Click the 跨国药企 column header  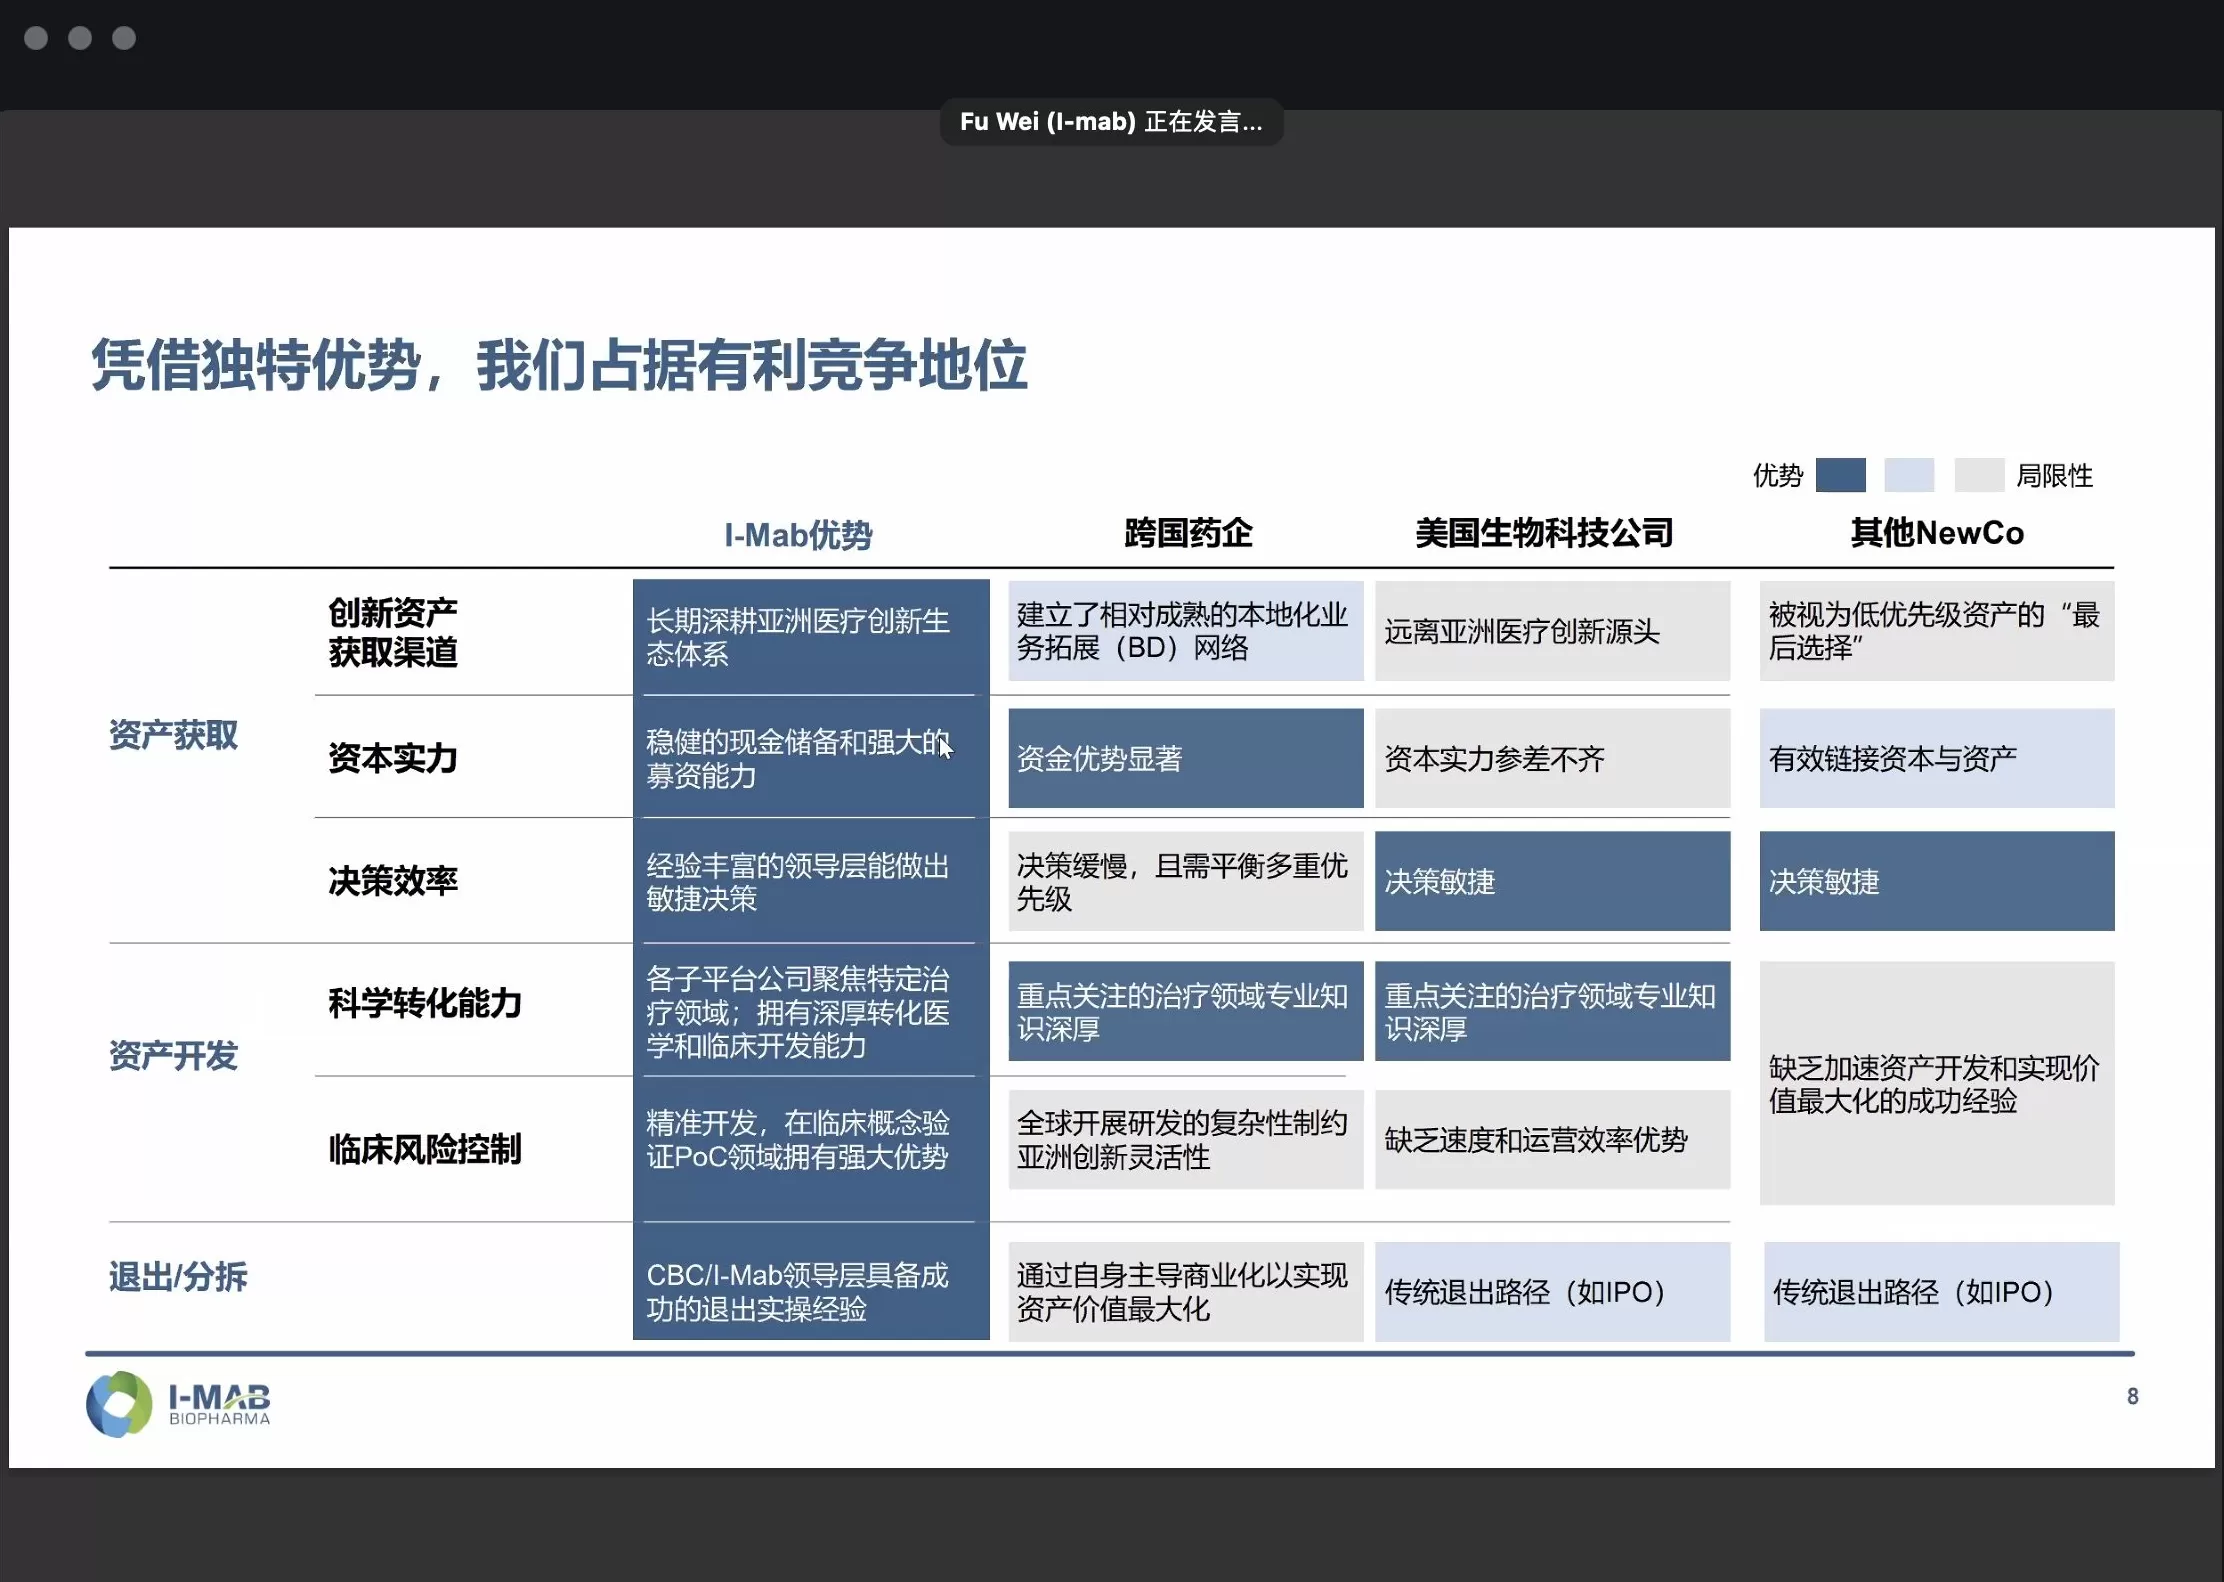click(1187, 532)
